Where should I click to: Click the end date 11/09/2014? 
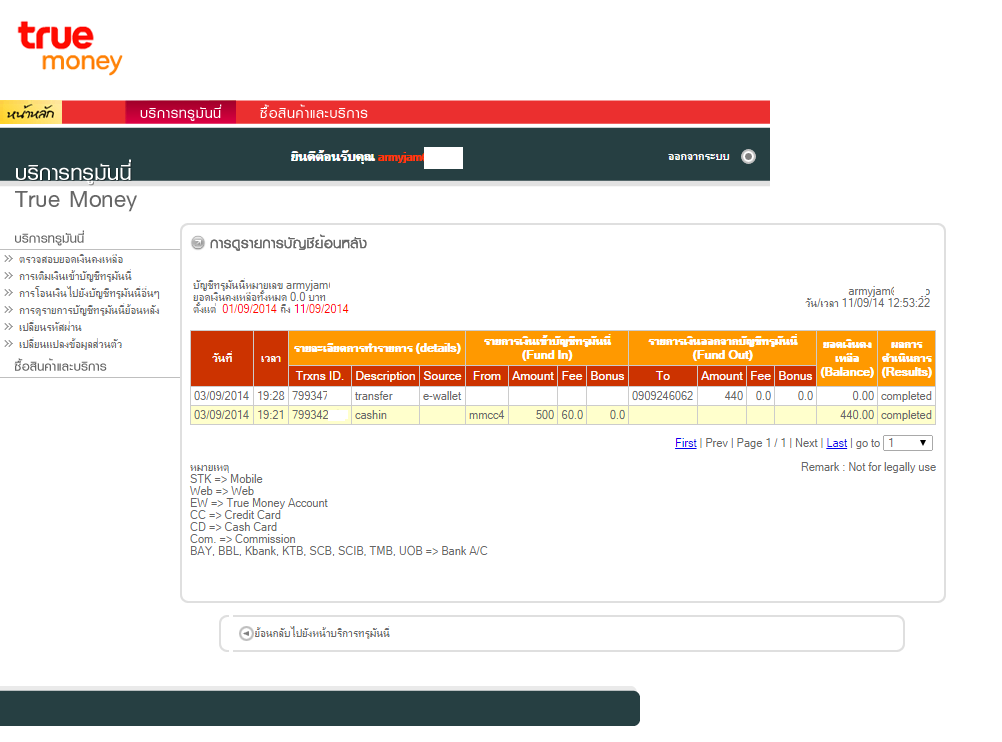pos(321,309)
